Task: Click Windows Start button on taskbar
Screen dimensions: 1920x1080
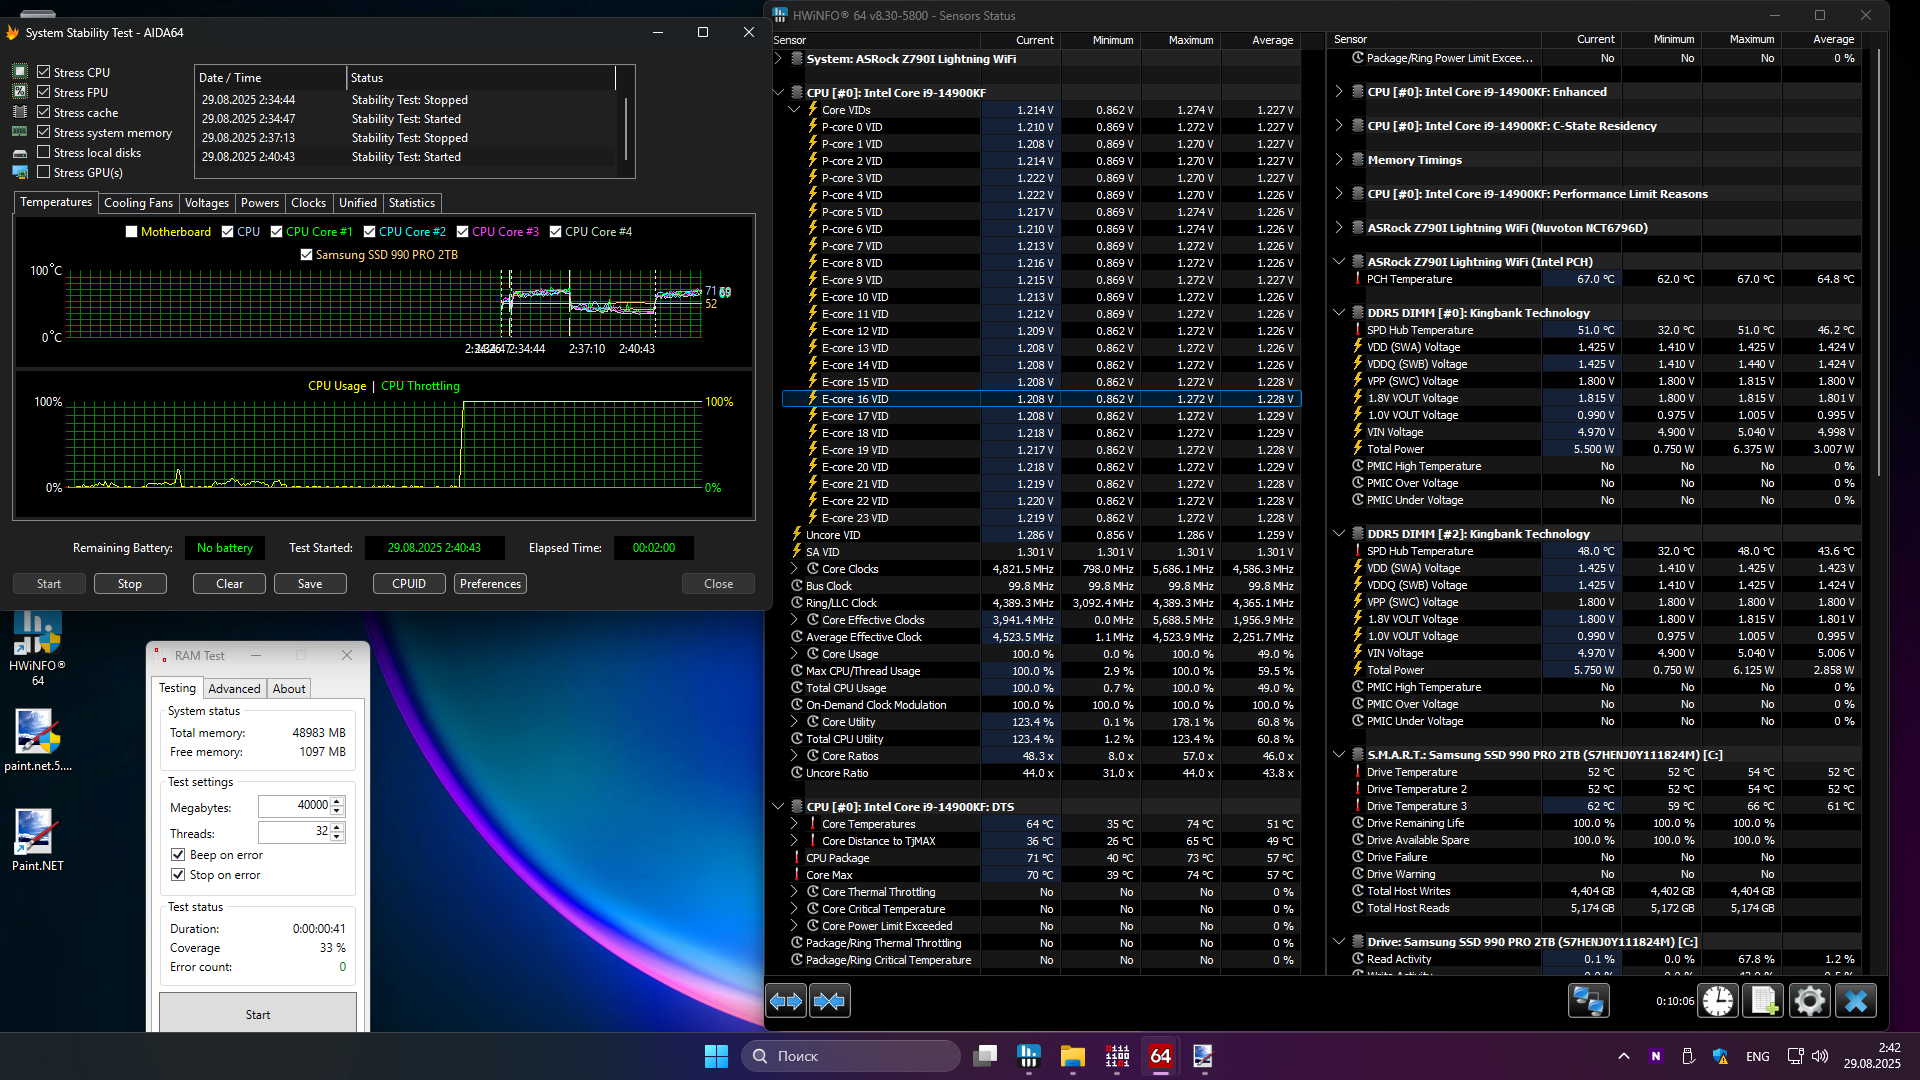Action: 716,1056
